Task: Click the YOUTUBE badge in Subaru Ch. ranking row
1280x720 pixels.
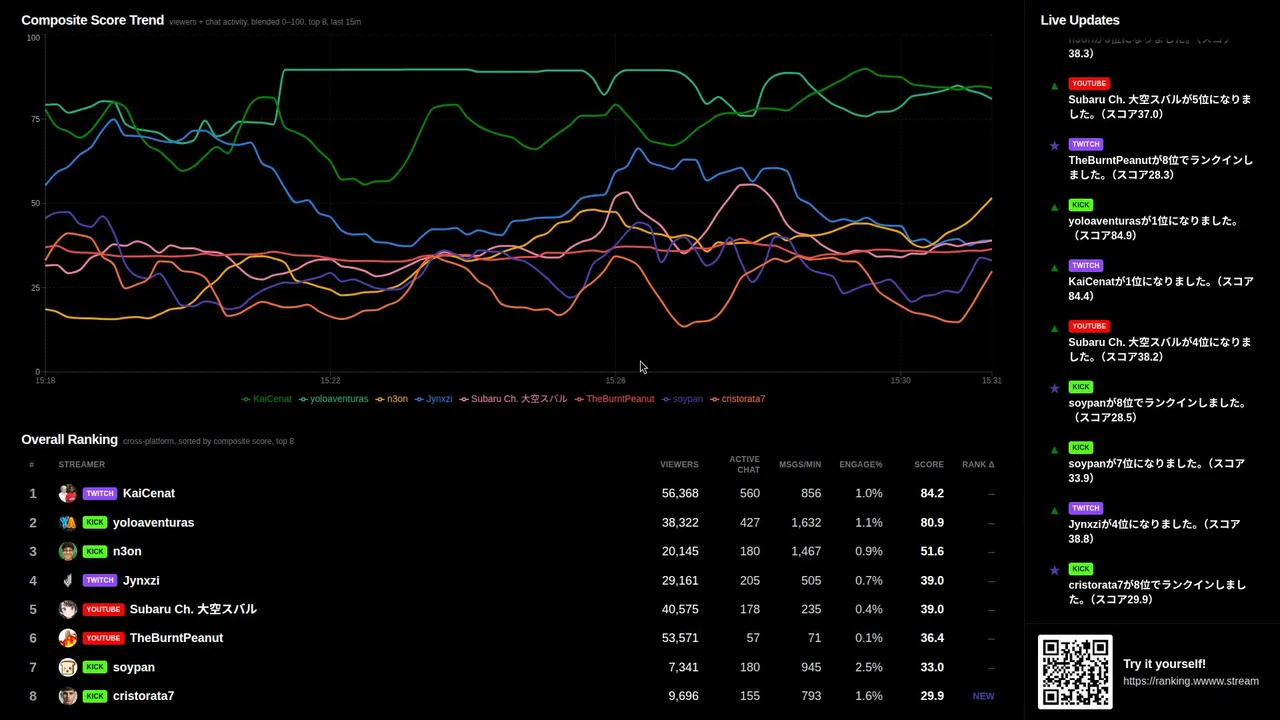Action: point(103,609)
